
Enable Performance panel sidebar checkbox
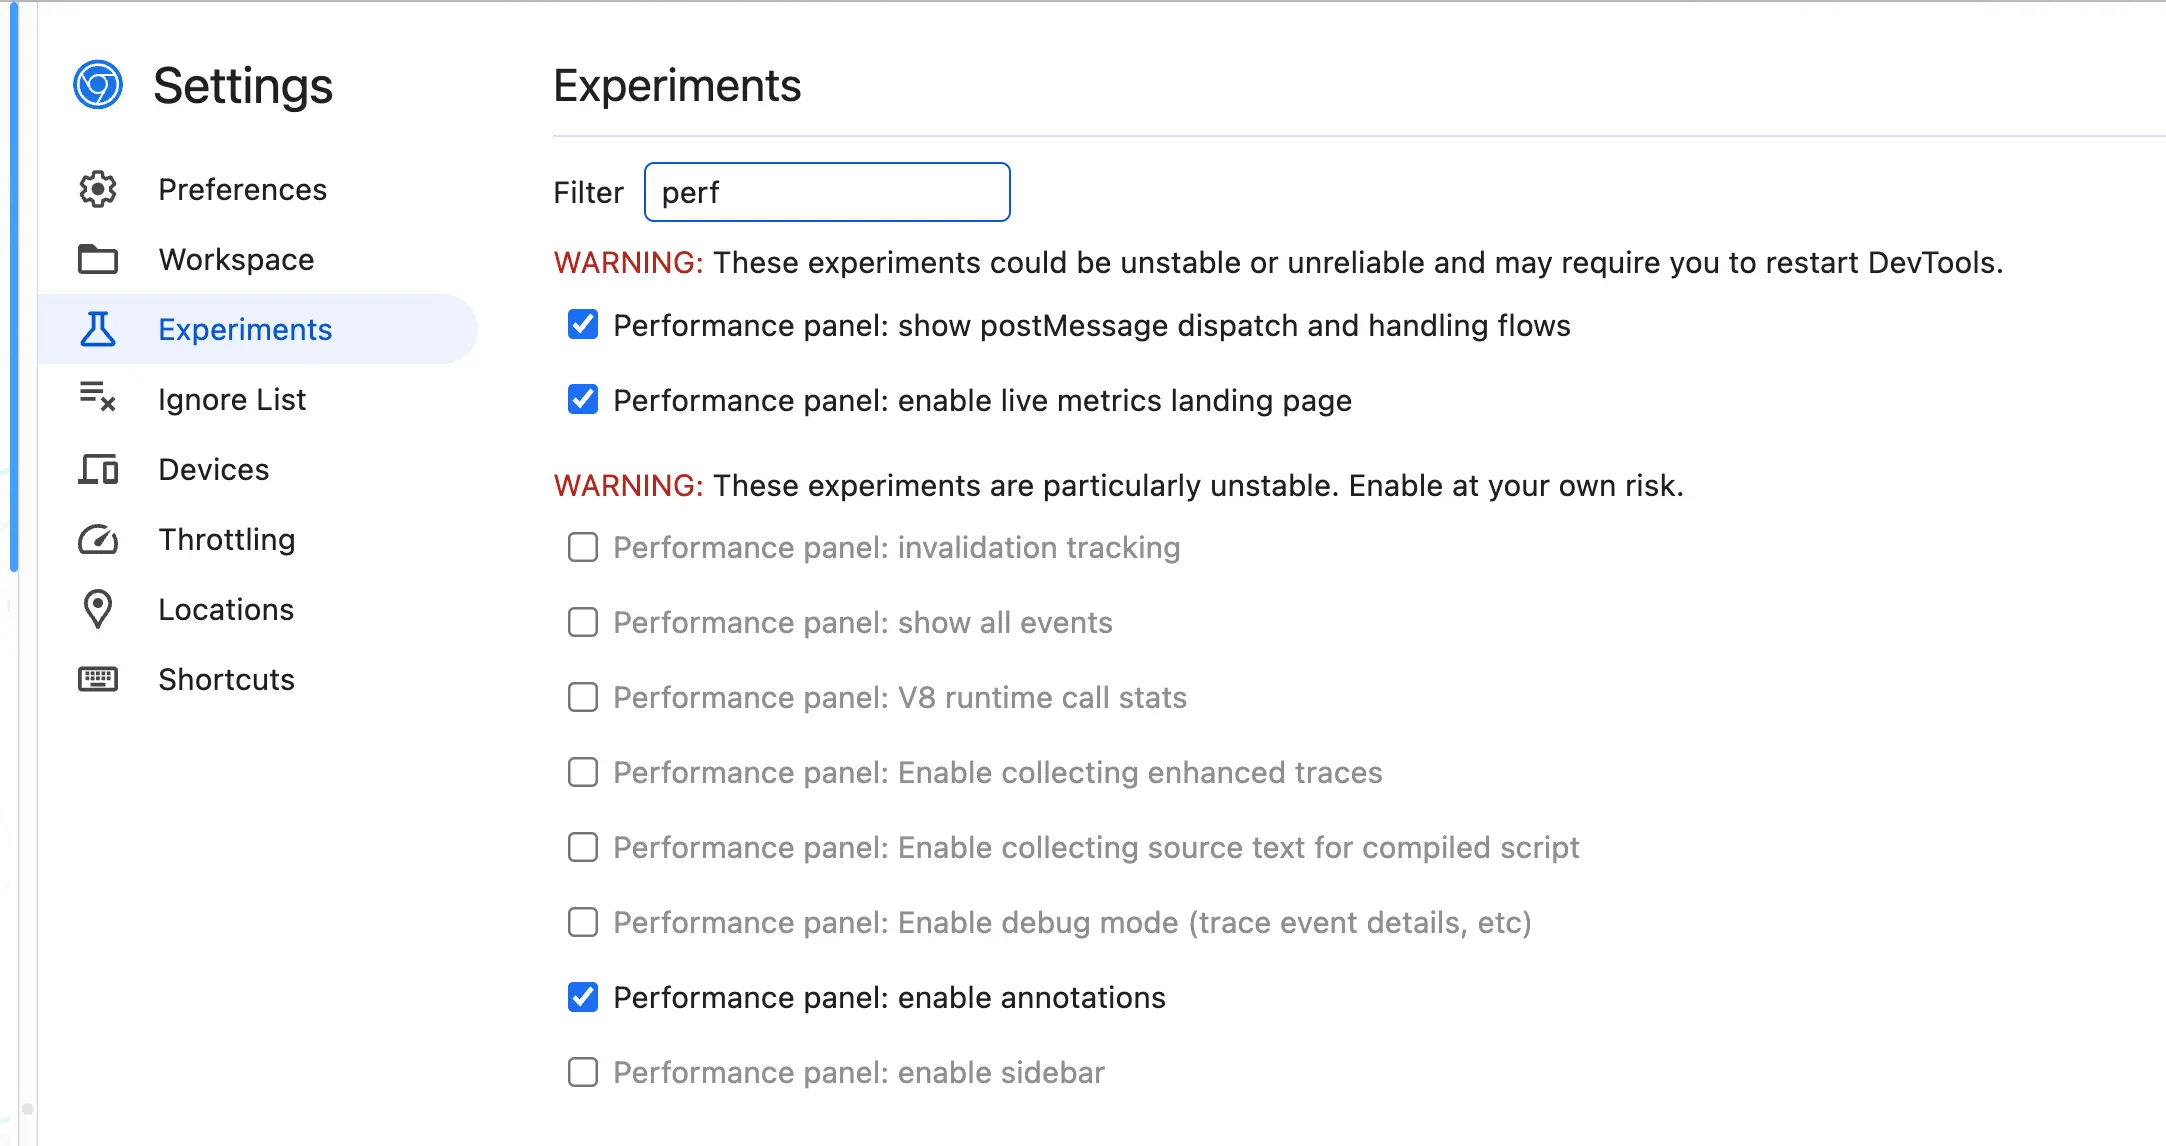(x=583, y=1072)
